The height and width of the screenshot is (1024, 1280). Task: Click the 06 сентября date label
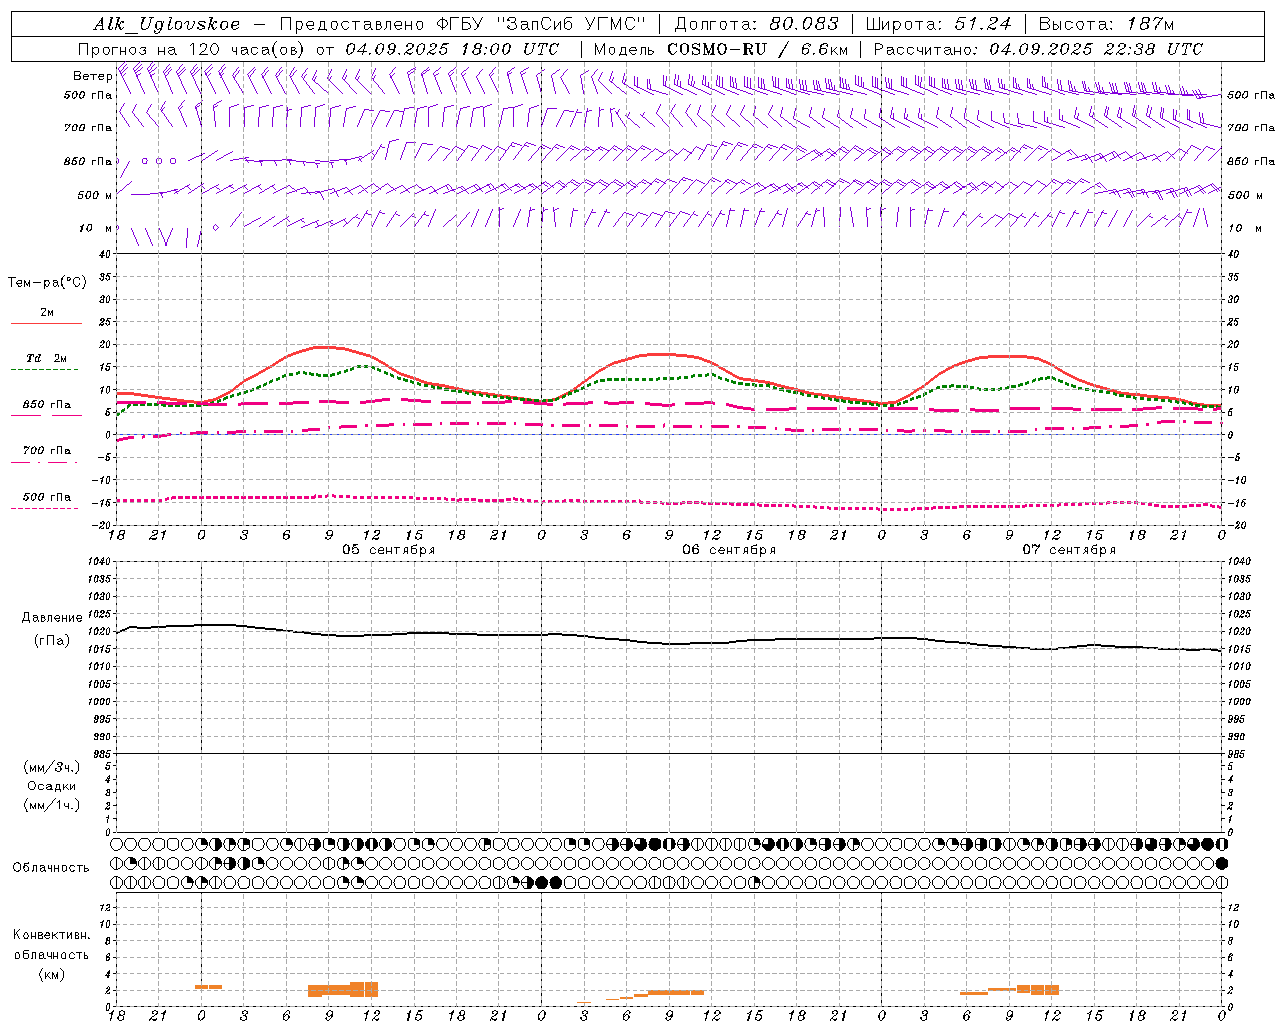[729, 550]
